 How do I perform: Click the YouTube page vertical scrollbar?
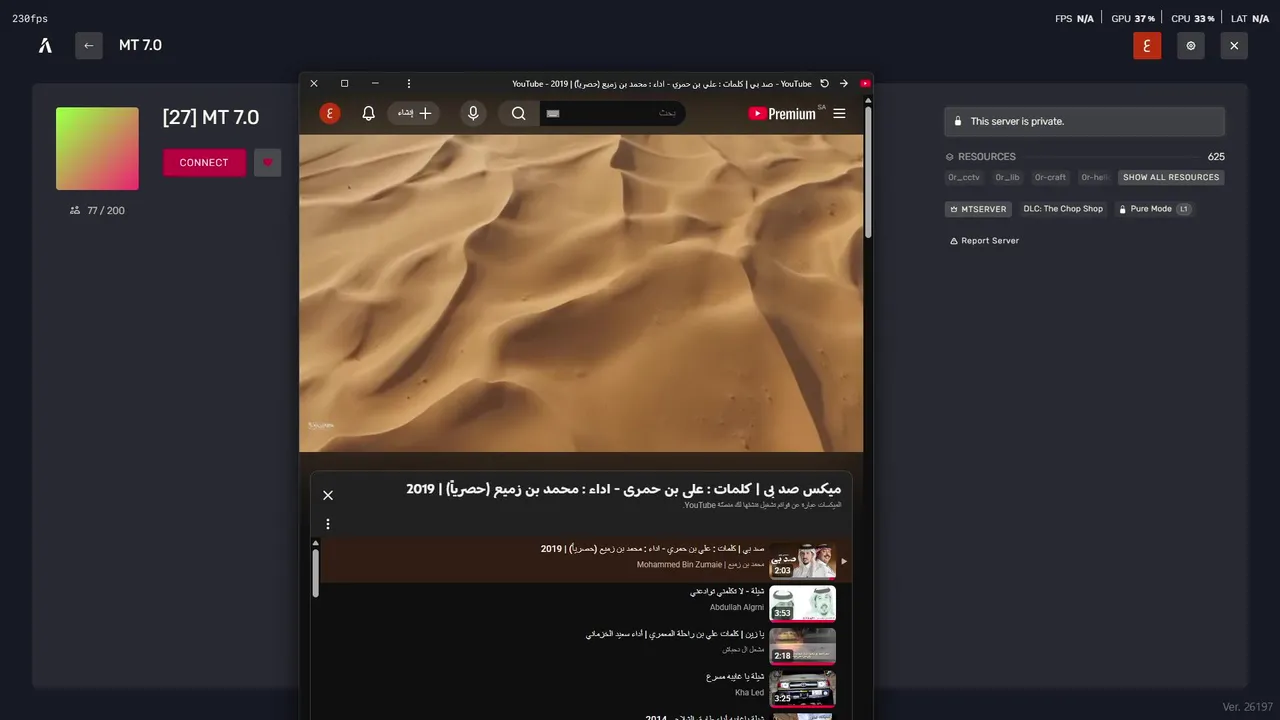(868, 170)
